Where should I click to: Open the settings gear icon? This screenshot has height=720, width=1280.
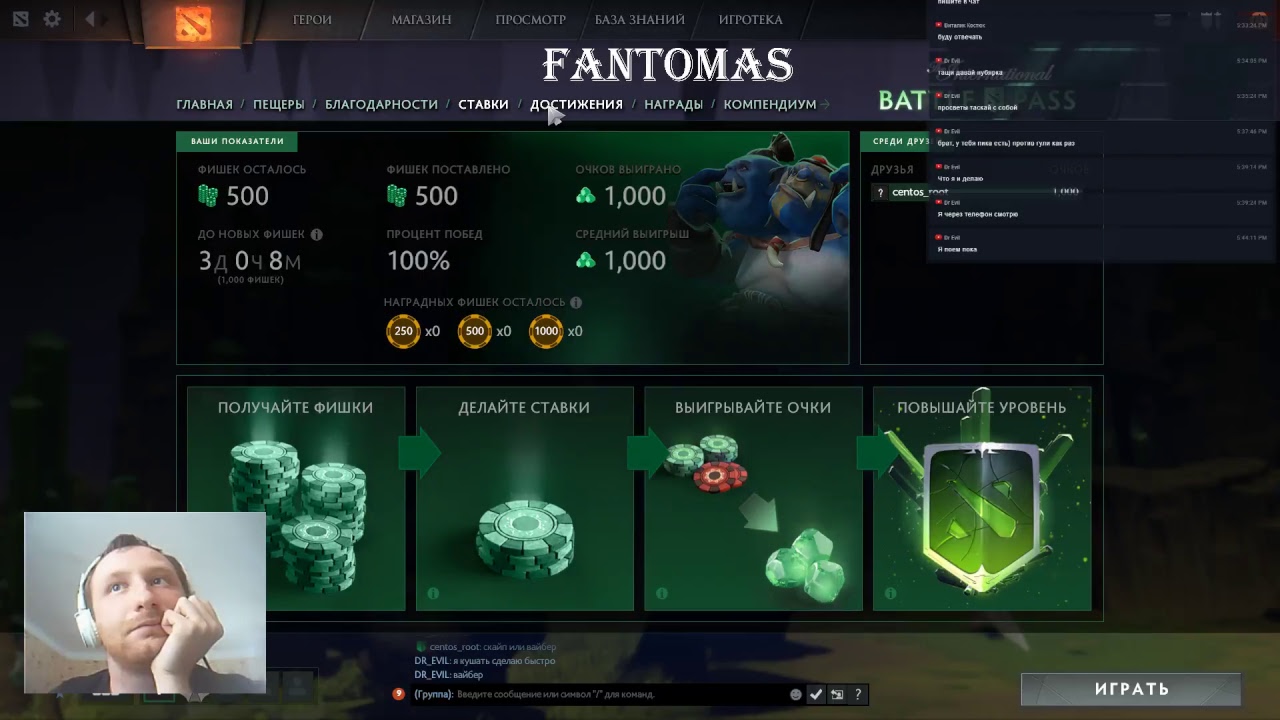[52, 19]
